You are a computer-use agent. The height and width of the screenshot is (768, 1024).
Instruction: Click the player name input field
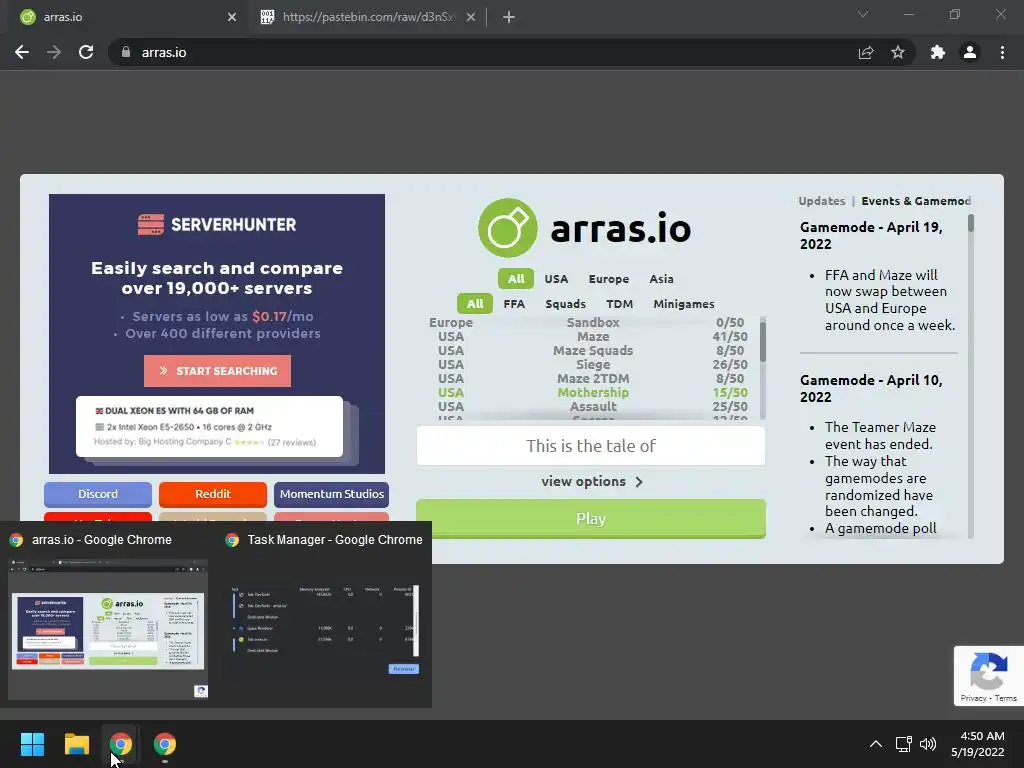(590, 446)
